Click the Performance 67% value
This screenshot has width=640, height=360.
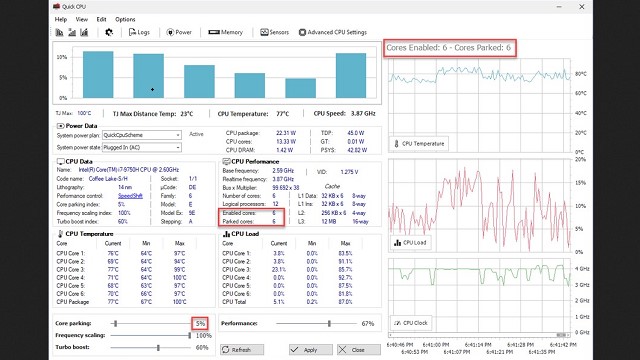tap(368, 324)
